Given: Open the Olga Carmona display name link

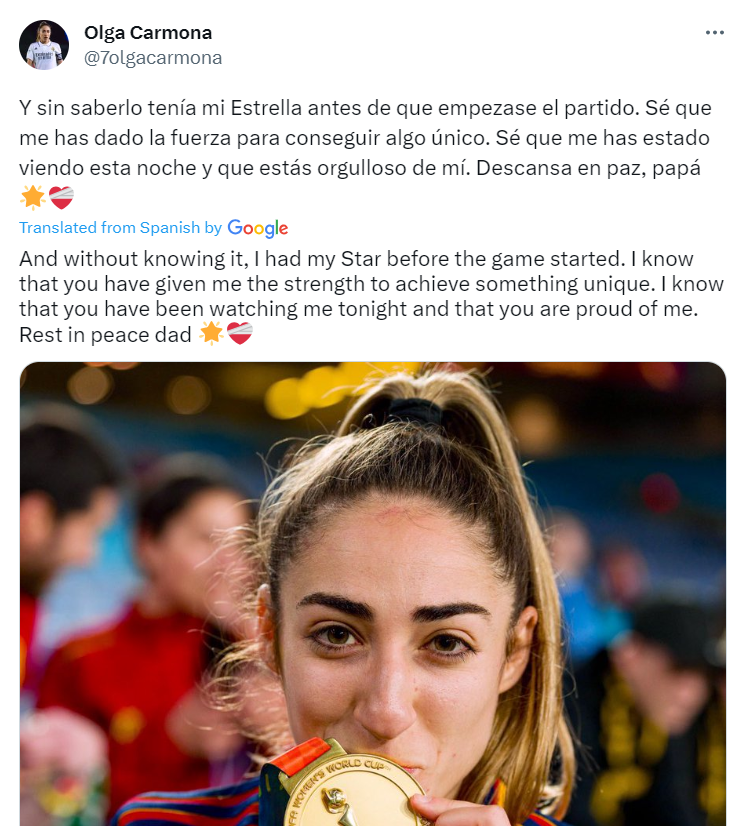Looking at the screenshot, I should [x=148, y=33].
